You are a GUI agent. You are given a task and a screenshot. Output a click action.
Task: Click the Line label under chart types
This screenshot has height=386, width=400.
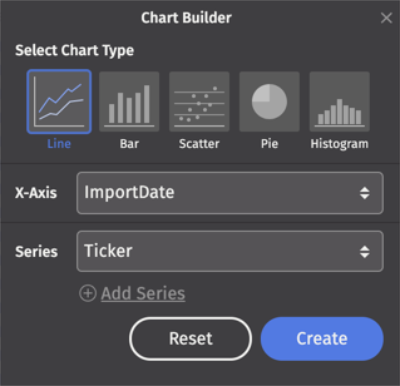tap(59, 144)
